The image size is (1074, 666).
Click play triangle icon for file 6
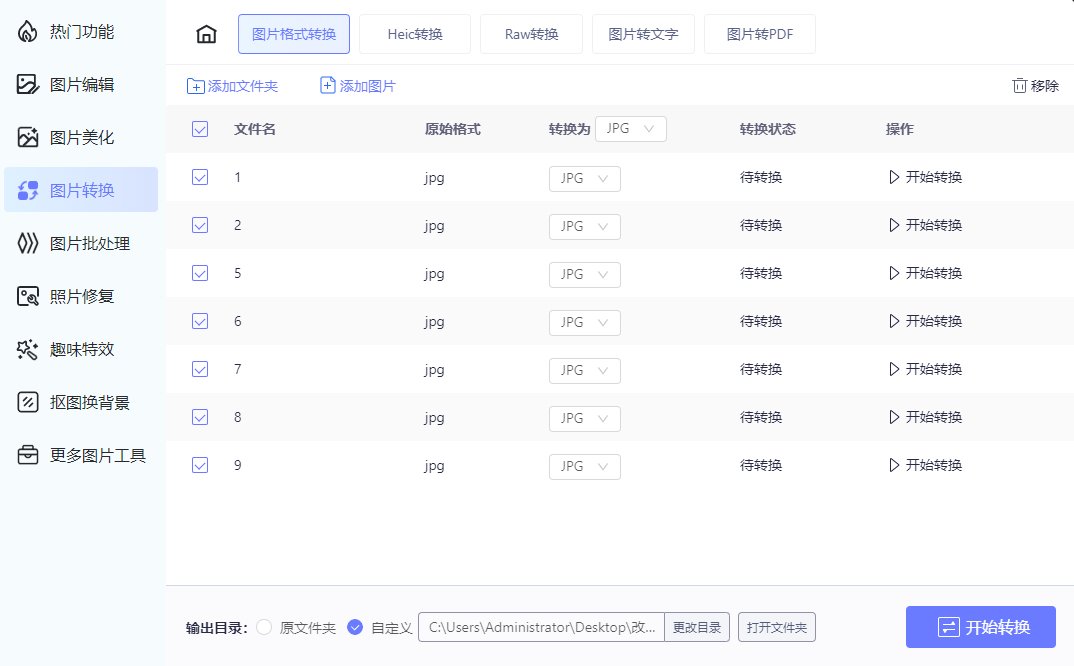[894, 321]
